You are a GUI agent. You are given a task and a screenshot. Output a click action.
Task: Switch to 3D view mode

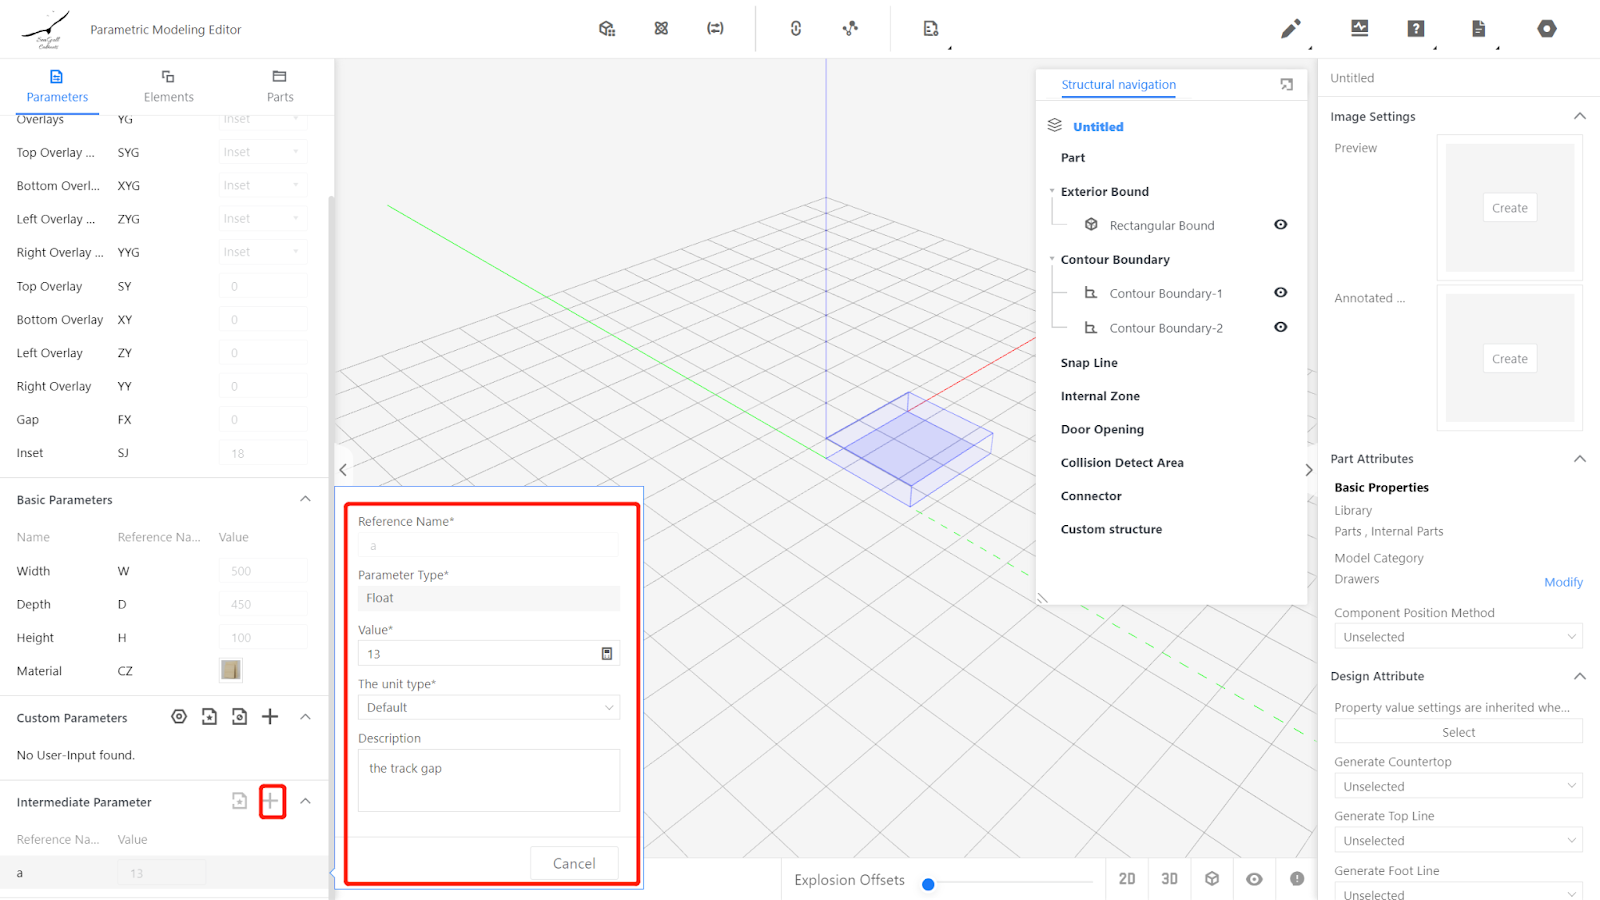tap(1169, 879)
